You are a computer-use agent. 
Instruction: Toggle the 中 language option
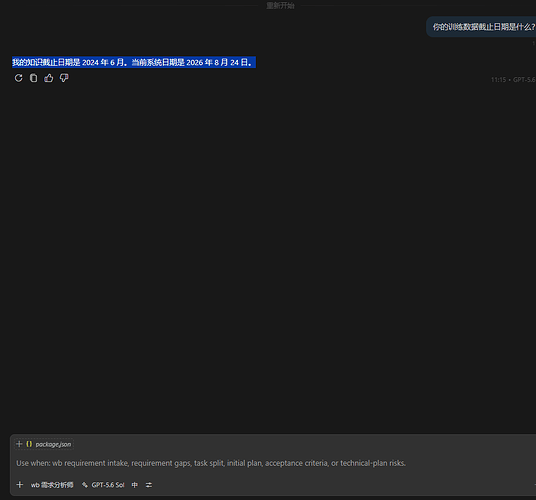pos(135,485)
